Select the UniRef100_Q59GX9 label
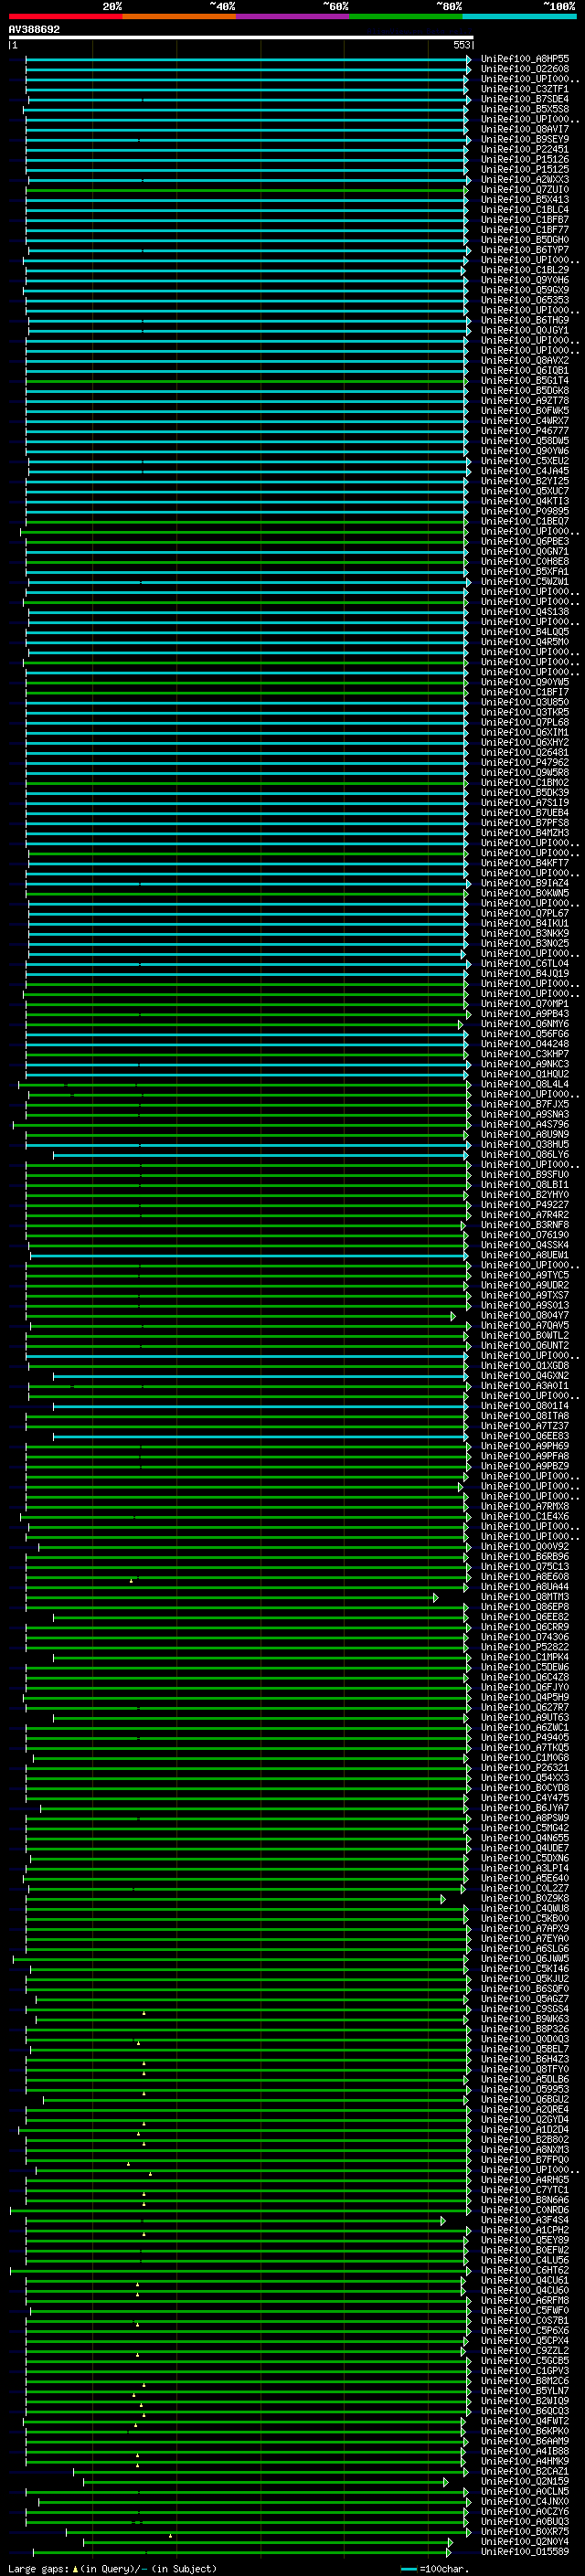This screenshot has width=585, height=2576. coord(525,290)
